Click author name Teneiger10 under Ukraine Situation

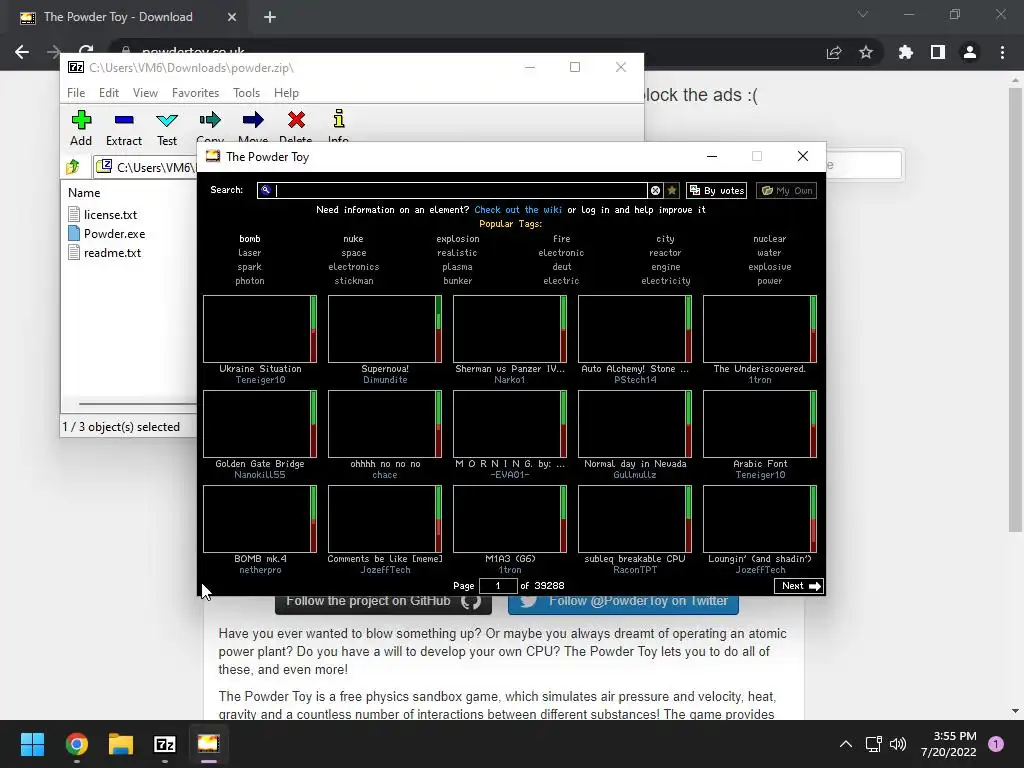tap(260, 380)
